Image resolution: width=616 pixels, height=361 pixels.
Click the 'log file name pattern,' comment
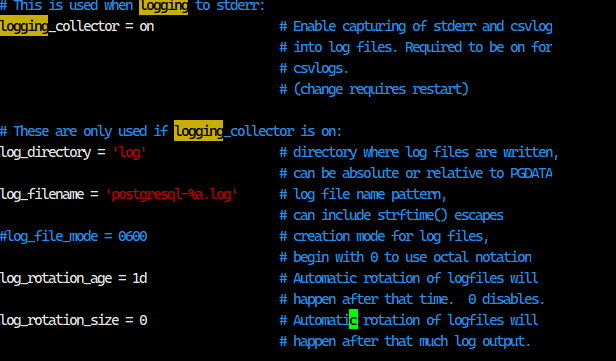click(370, 194)
